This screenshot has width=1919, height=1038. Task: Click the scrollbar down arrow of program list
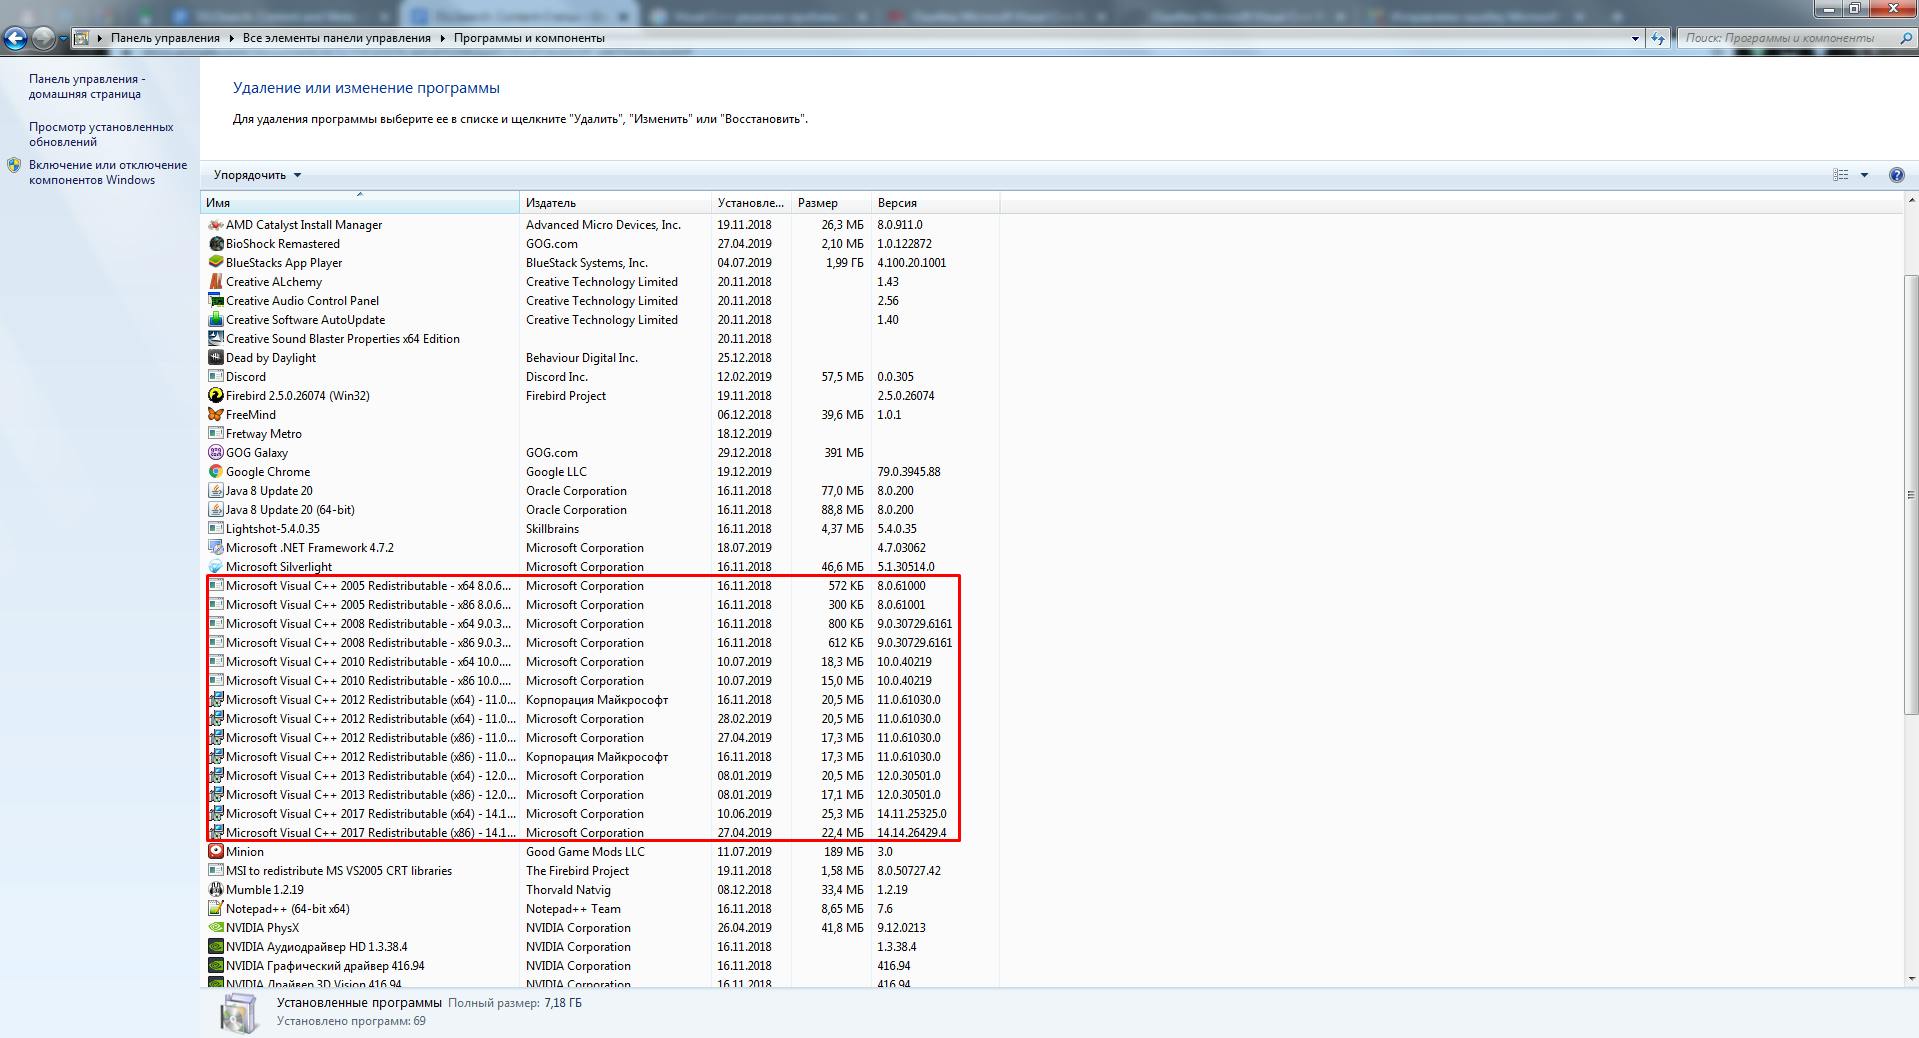coord(1910,979)
